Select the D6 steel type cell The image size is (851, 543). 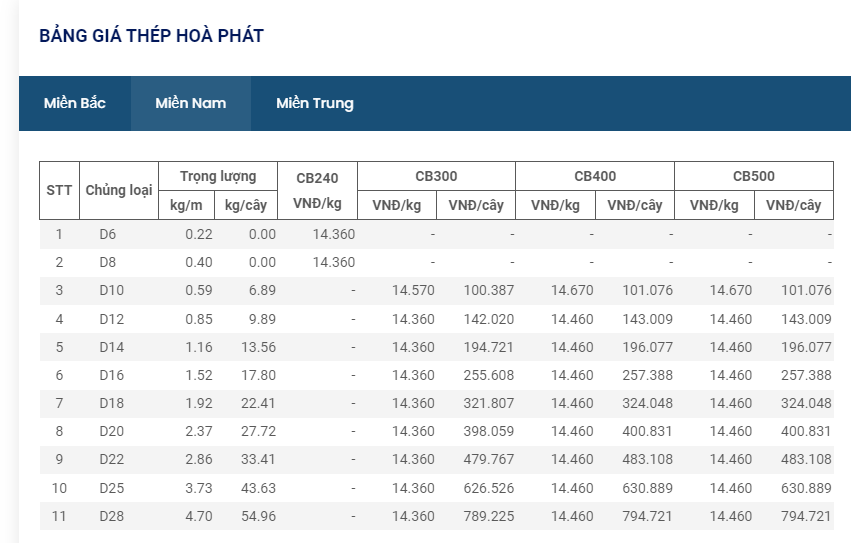tap(108, 234)
